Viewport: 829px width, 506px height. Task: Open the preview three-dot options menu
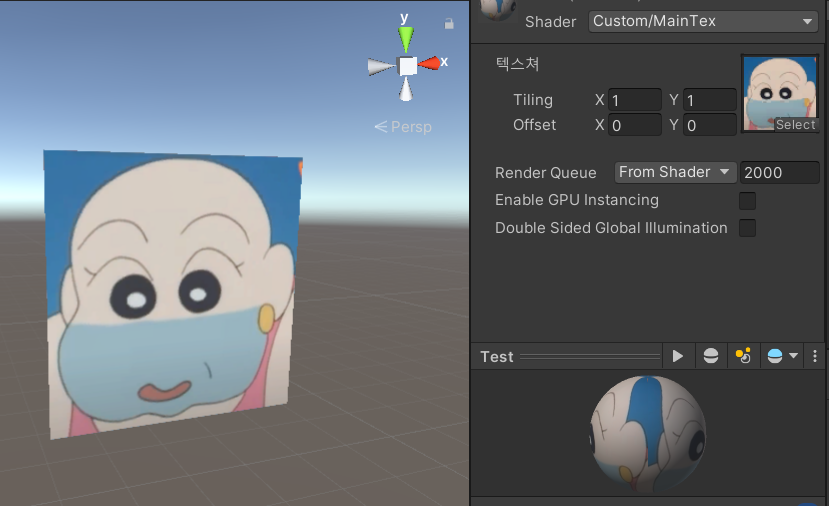815,356
